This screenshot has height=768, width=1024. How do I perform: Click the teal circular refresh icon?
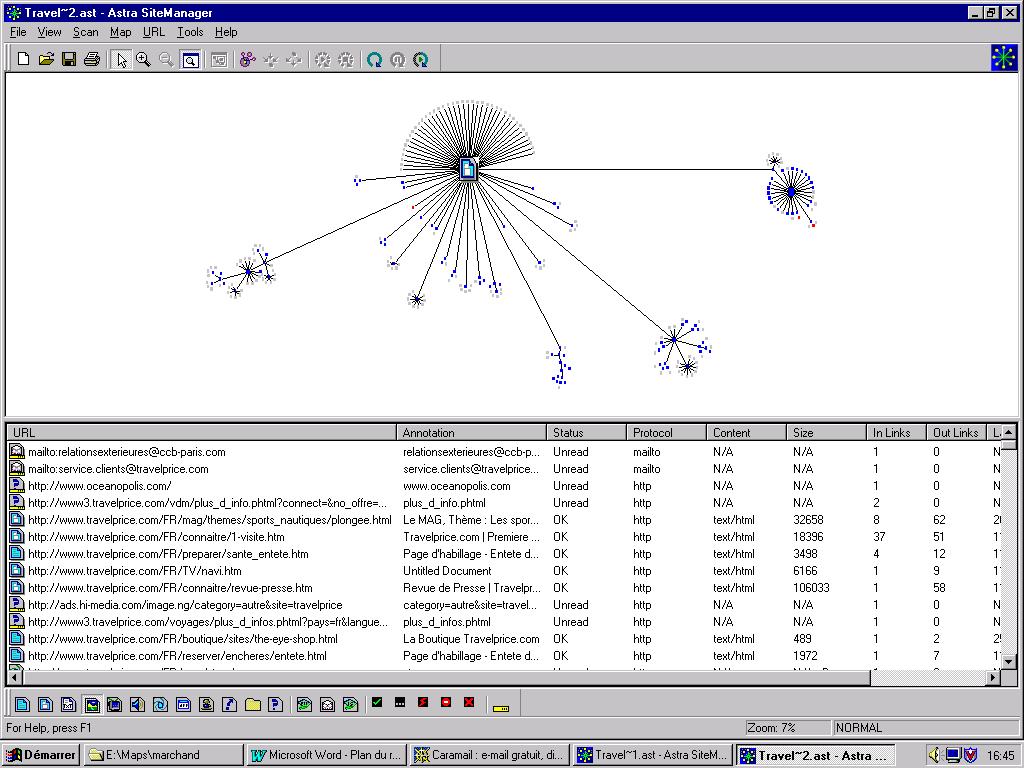[374, 59]
